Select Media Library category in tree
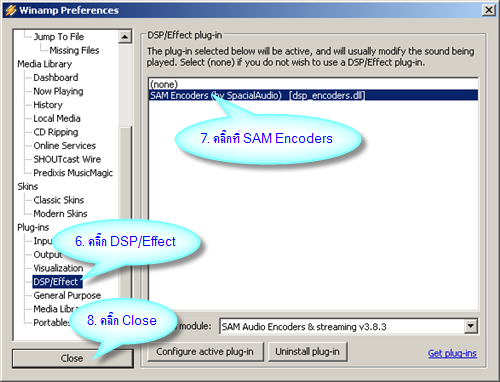The width and height of the screenshot is (500, 382). pos(44,64)
